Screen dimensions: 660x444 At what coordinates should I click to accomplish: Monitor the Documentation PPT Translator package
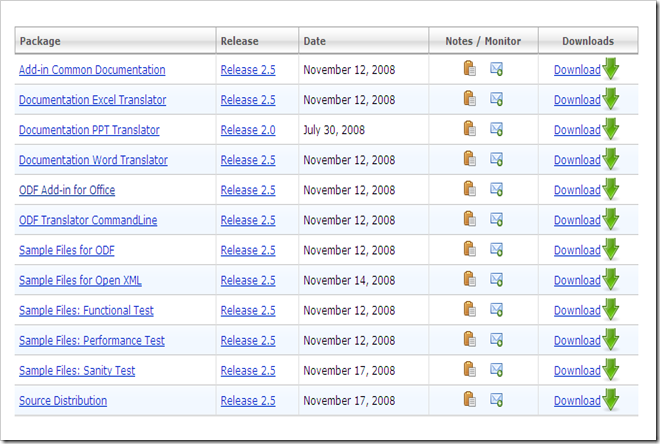click(496, 129)
